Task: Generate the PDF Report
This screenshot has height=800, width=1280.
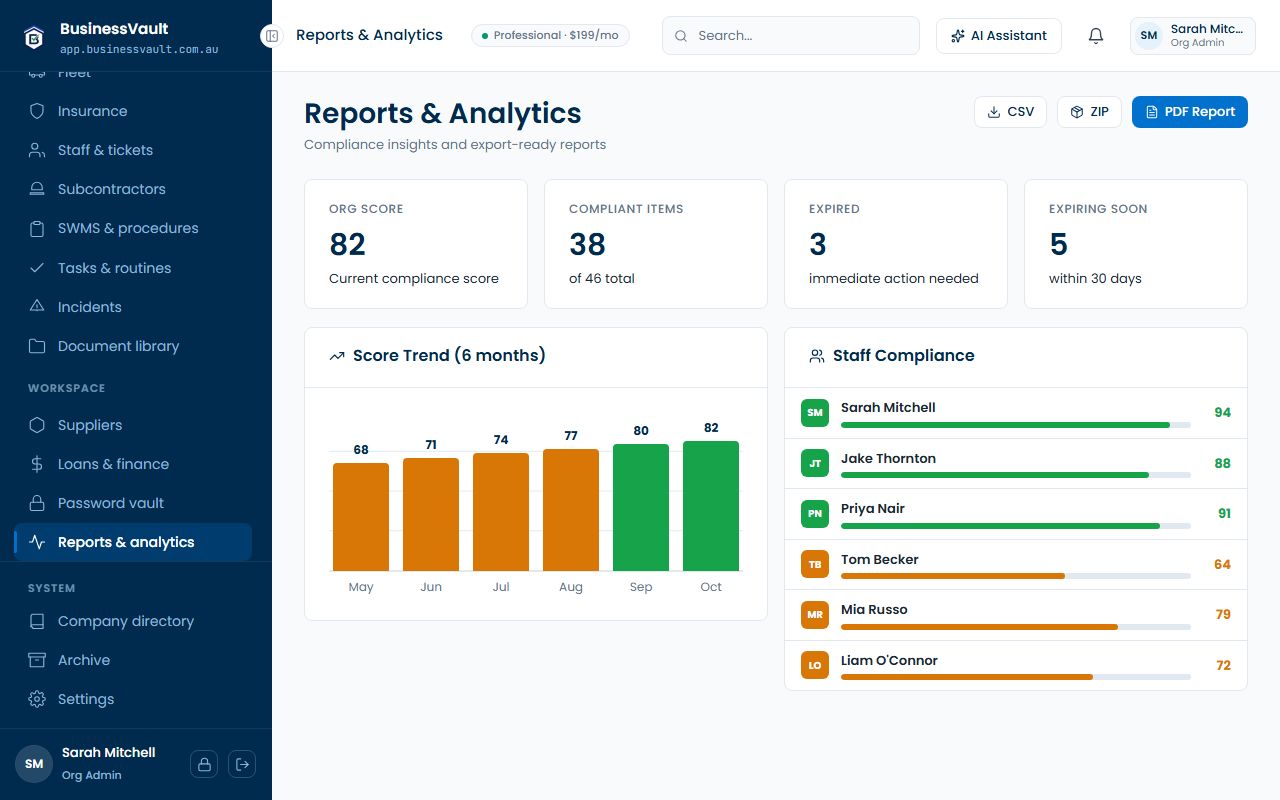Action: tap(1190, 112)
